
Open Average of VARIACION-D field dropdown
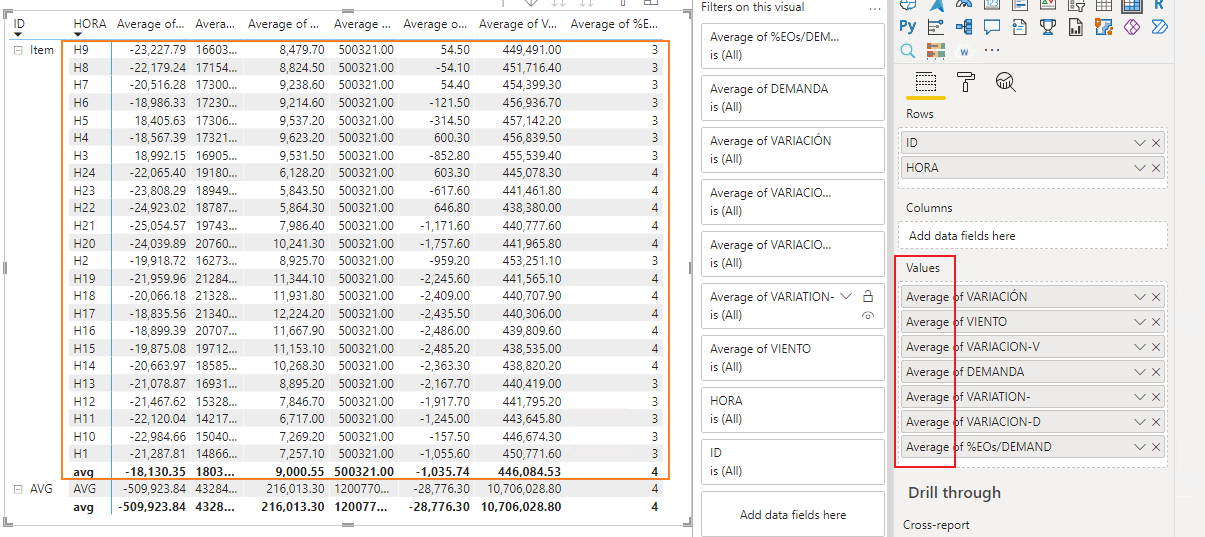[x=1139, y=422]
